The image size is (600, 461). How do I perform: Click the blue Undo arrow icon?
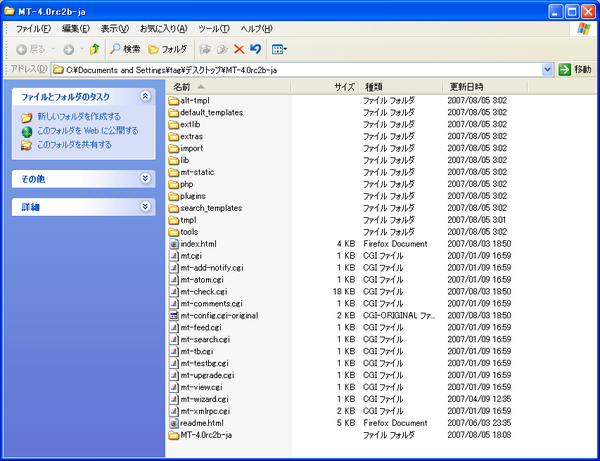(255, 49)
